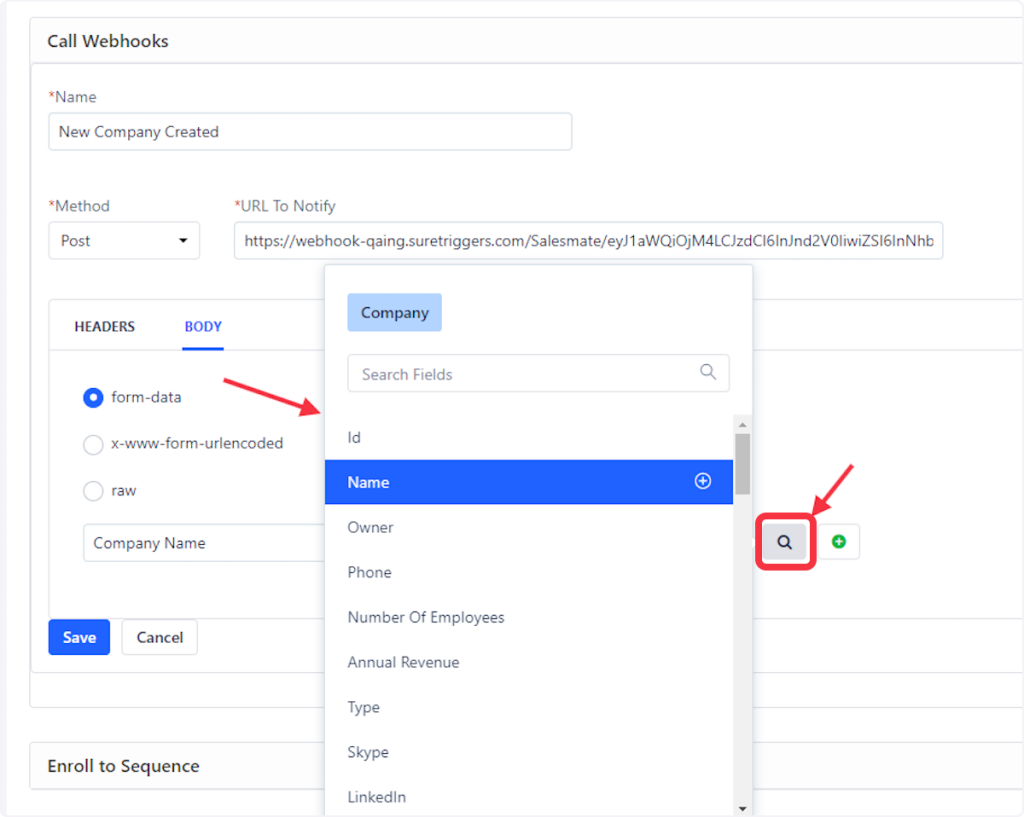This screenshot has height=817, width=1024.
Task: Click the webhook Name text field
Action: 310,132
